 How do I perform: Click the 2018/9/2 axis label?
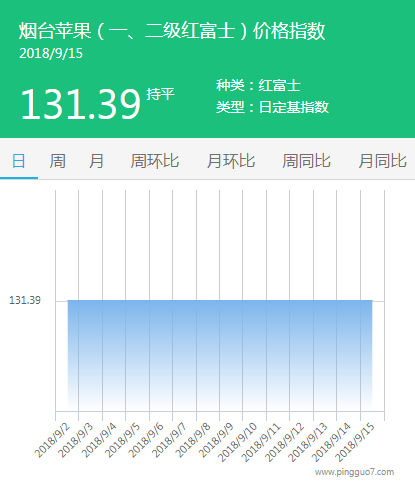tap(52, 440)
